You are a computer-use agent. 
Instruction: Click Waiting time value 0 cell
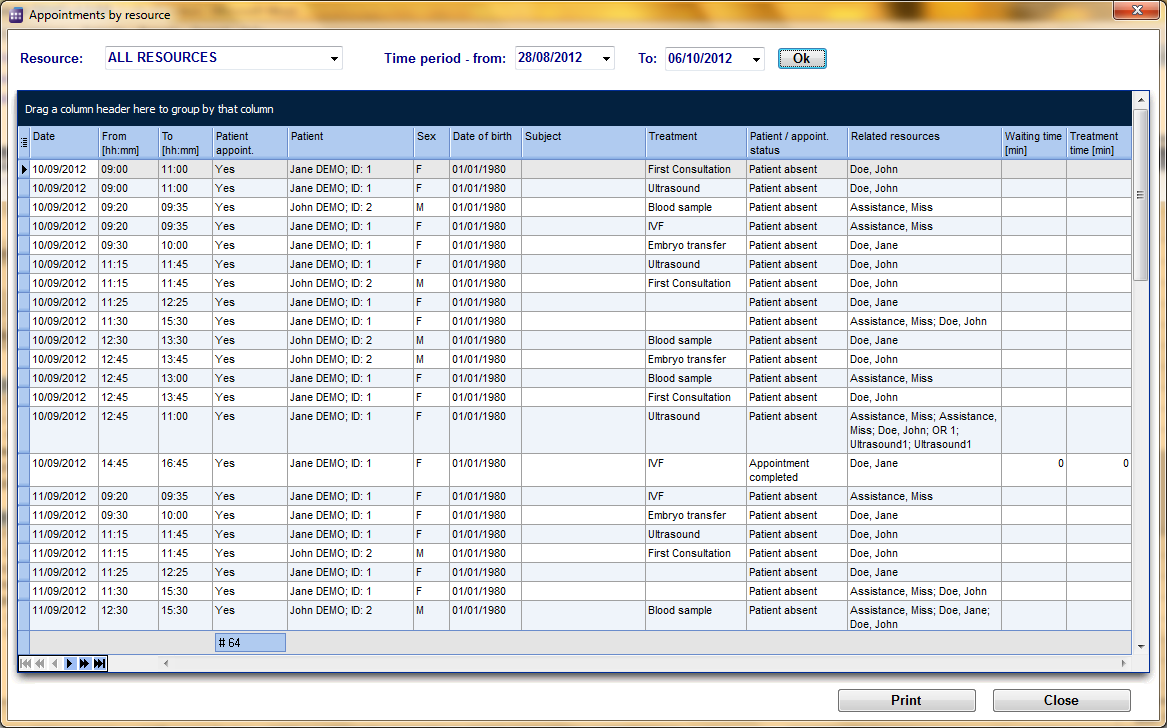[1034, 470]
